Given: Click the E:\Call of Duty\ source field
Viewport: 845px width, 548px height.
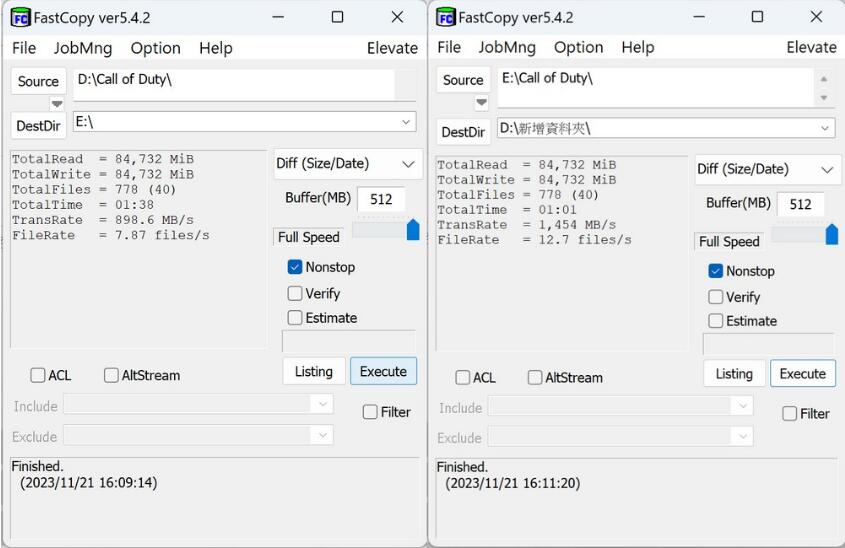Looking at the screenshot, I should [x=656, y=86].
